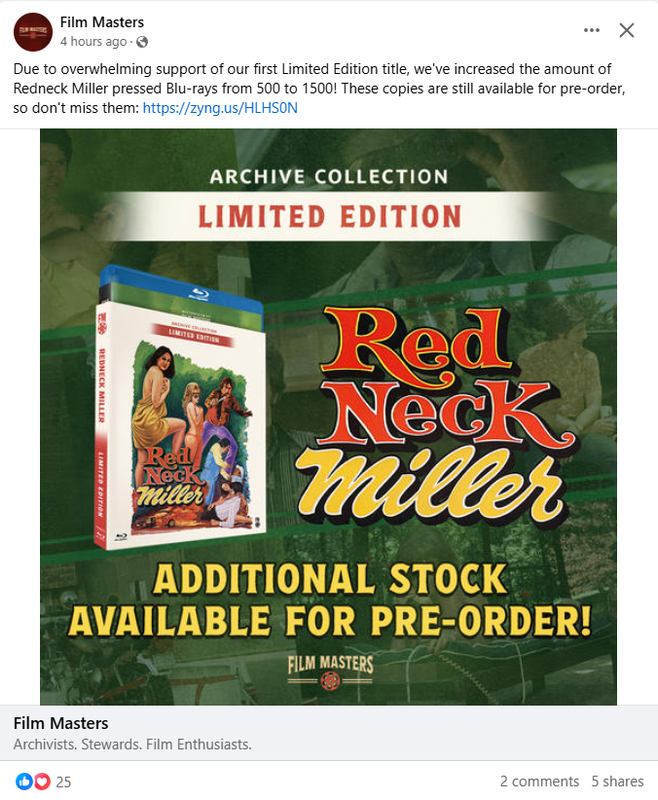
Task: View the 5 shares list
Action: (617, 781)
